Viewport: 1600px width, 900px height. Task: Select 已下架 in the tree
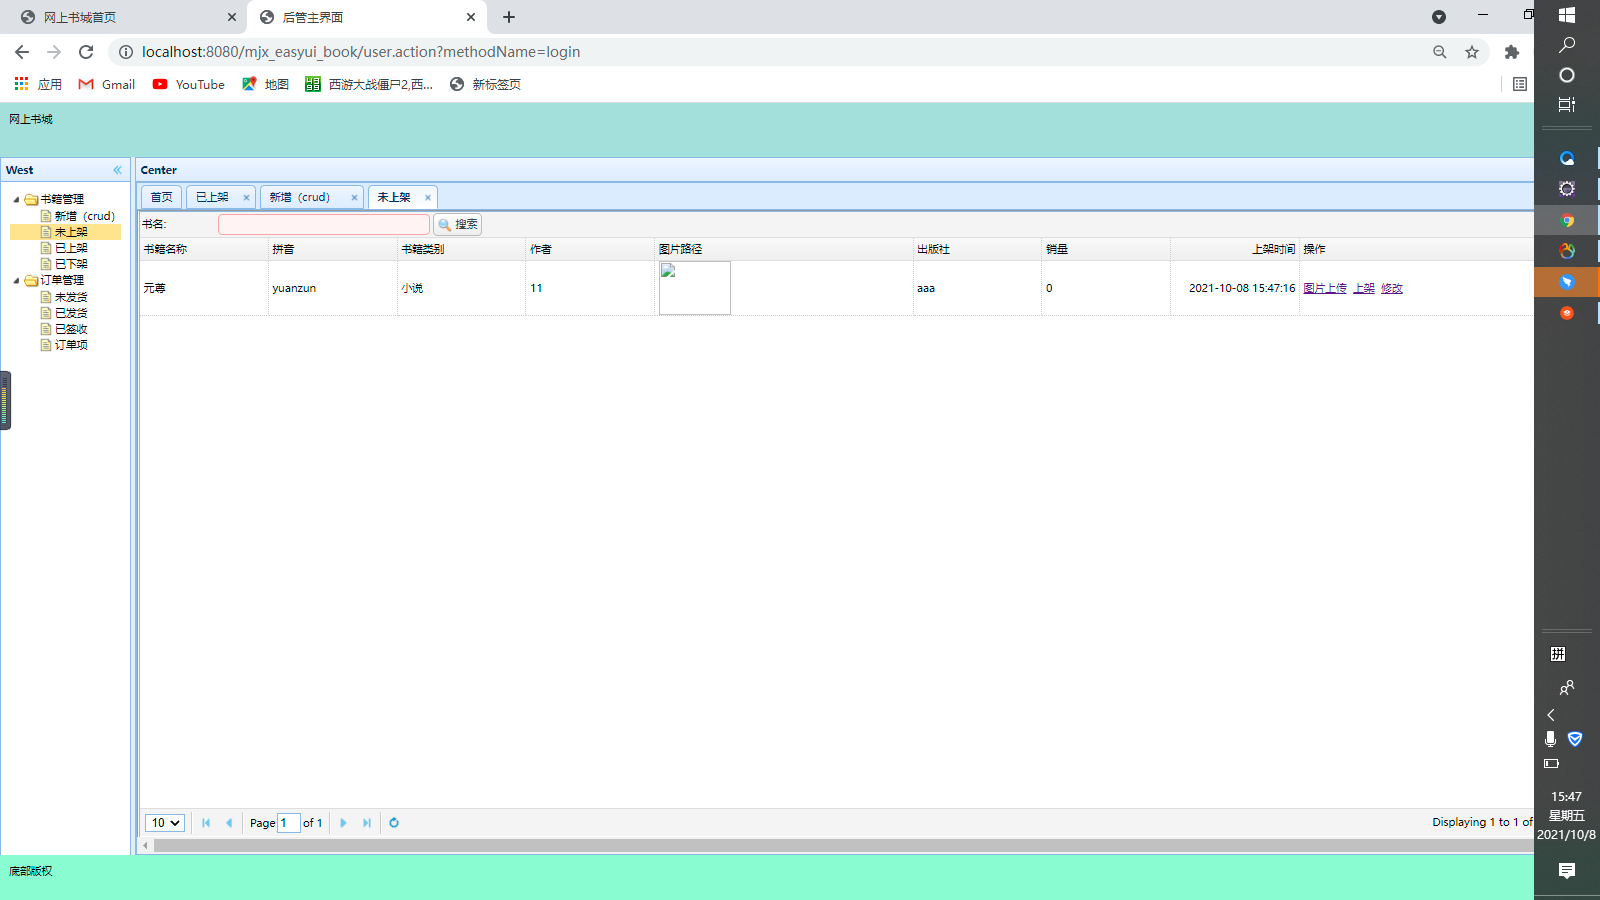pos(71,264)
